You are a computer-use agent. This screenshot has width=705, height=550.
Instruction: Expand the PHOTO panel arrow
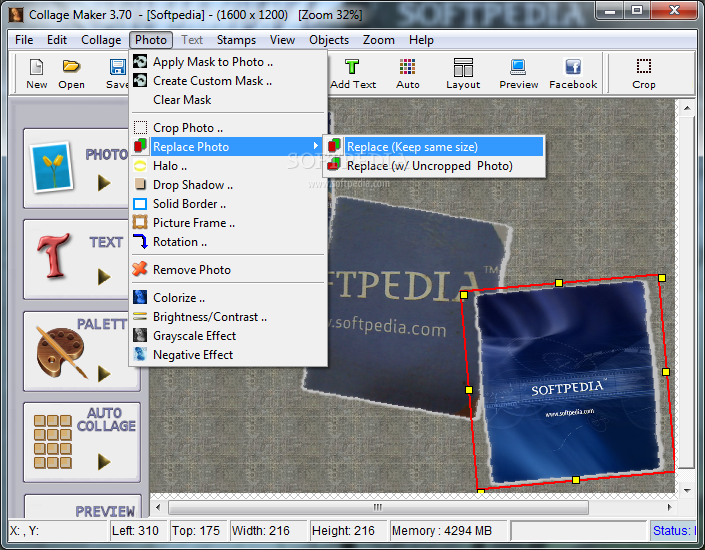(104, 183)
